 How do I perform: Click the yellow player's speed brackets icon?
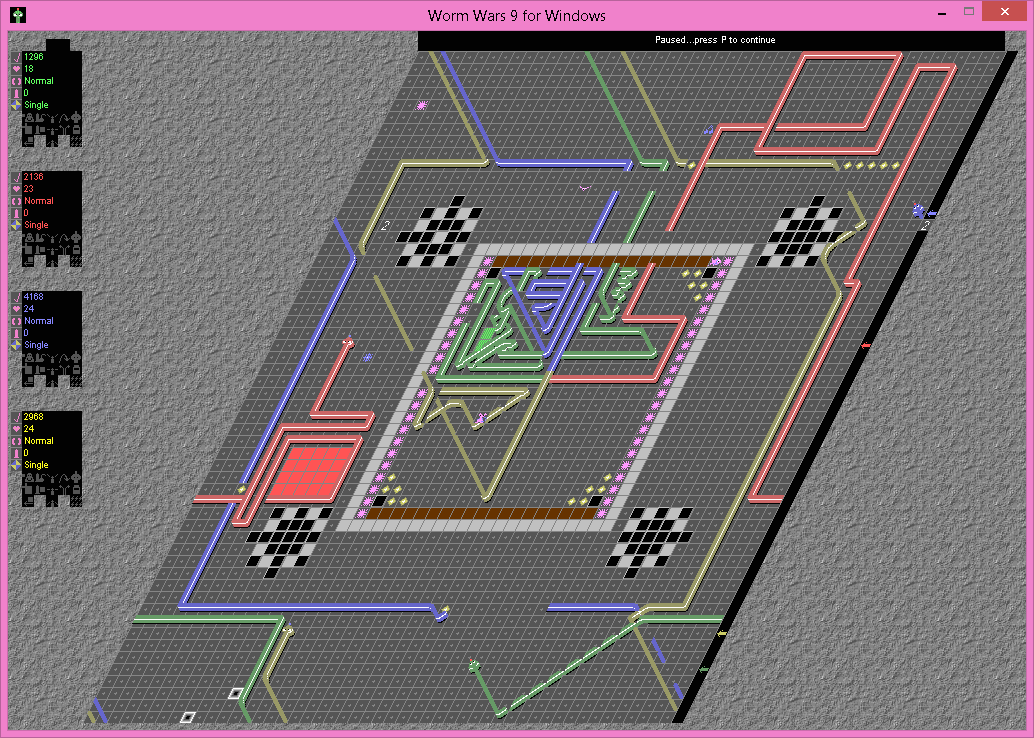(x=16, y=441)
